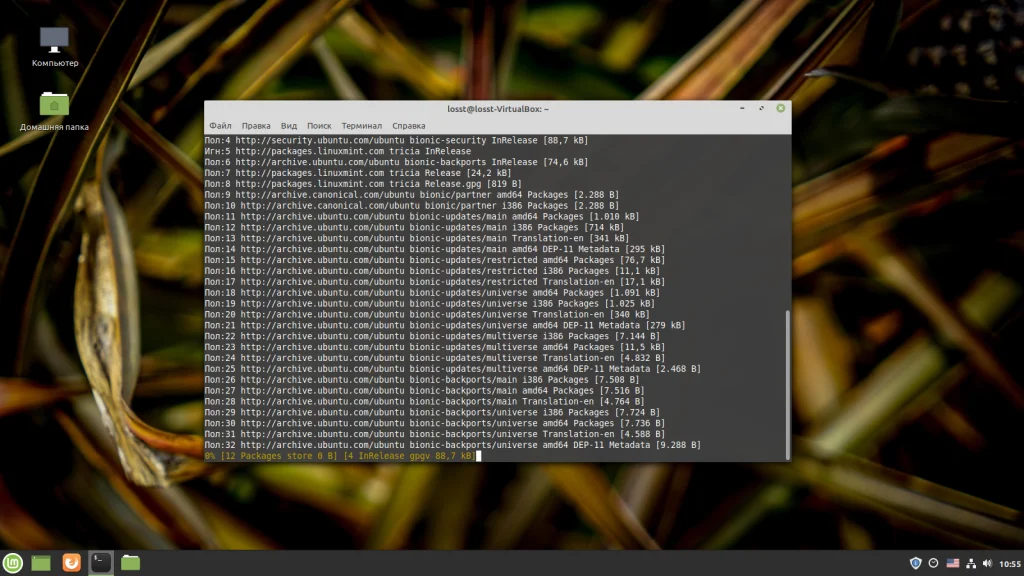1024x576 pixels.
Task: Open the Вид menu
Action: (289, 125)
